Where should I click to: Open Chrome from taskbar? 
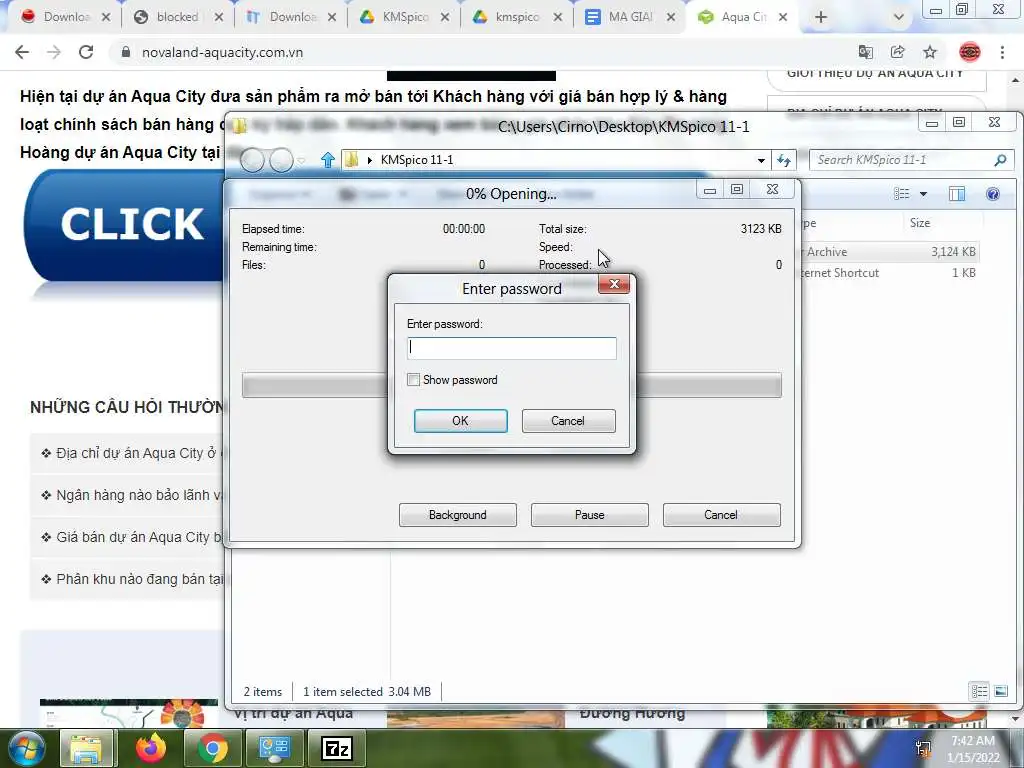213,748
